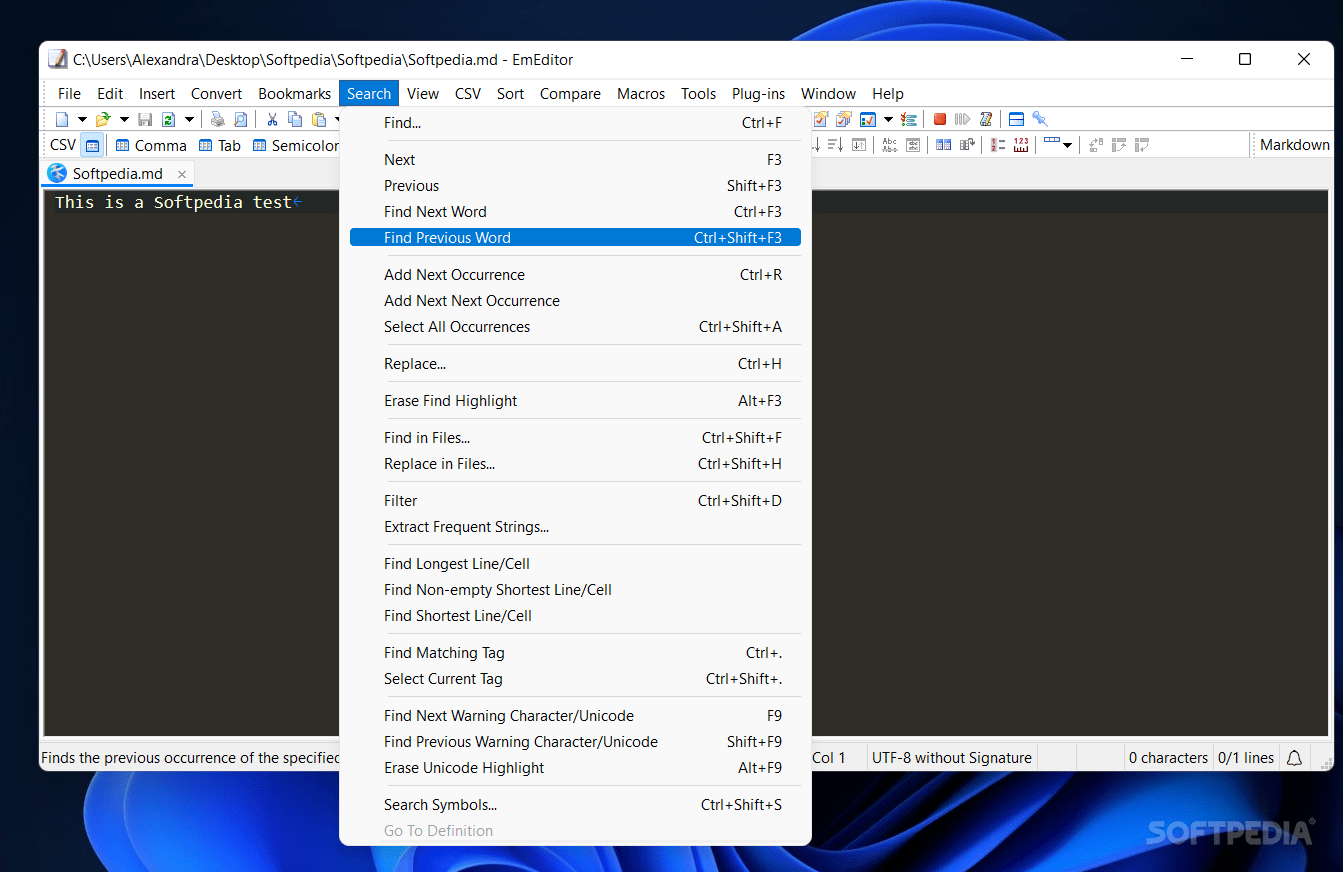Image resolution: width=1343 pixels, height=872 pixels.
Task: Open the Compare menu
Action: (x=570, y=94)
